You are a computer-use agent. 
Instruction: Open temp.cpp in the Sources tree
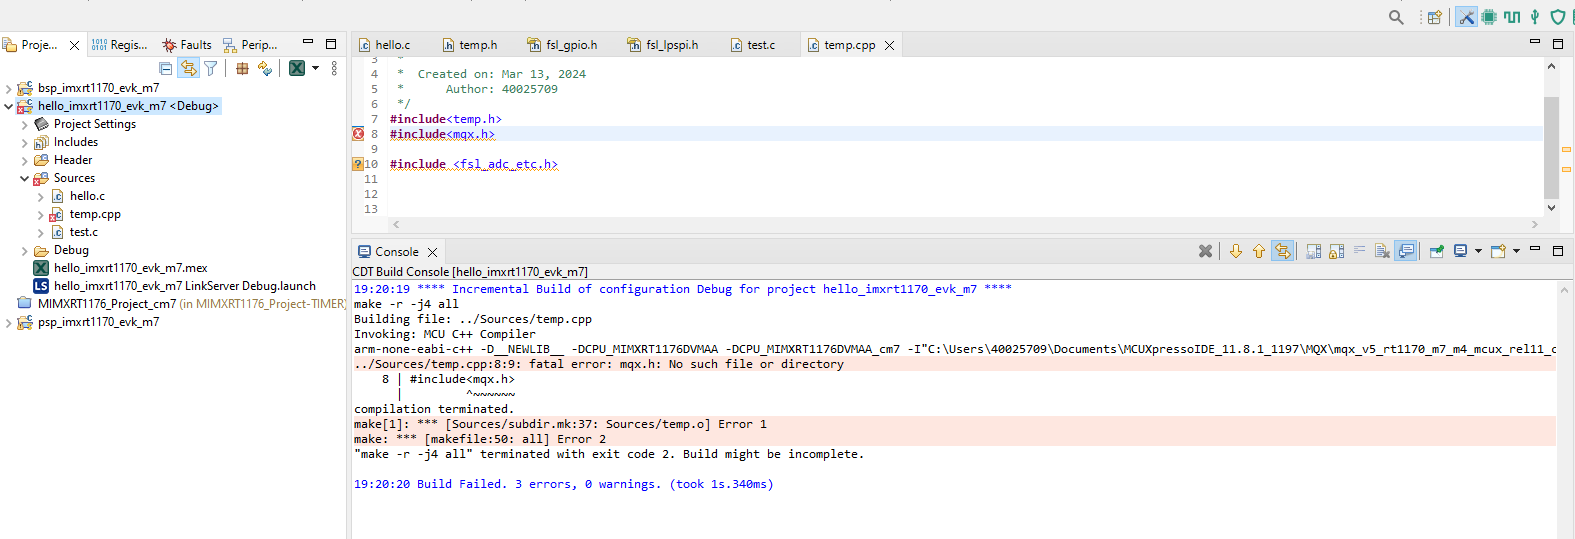(x=95, y=214)
